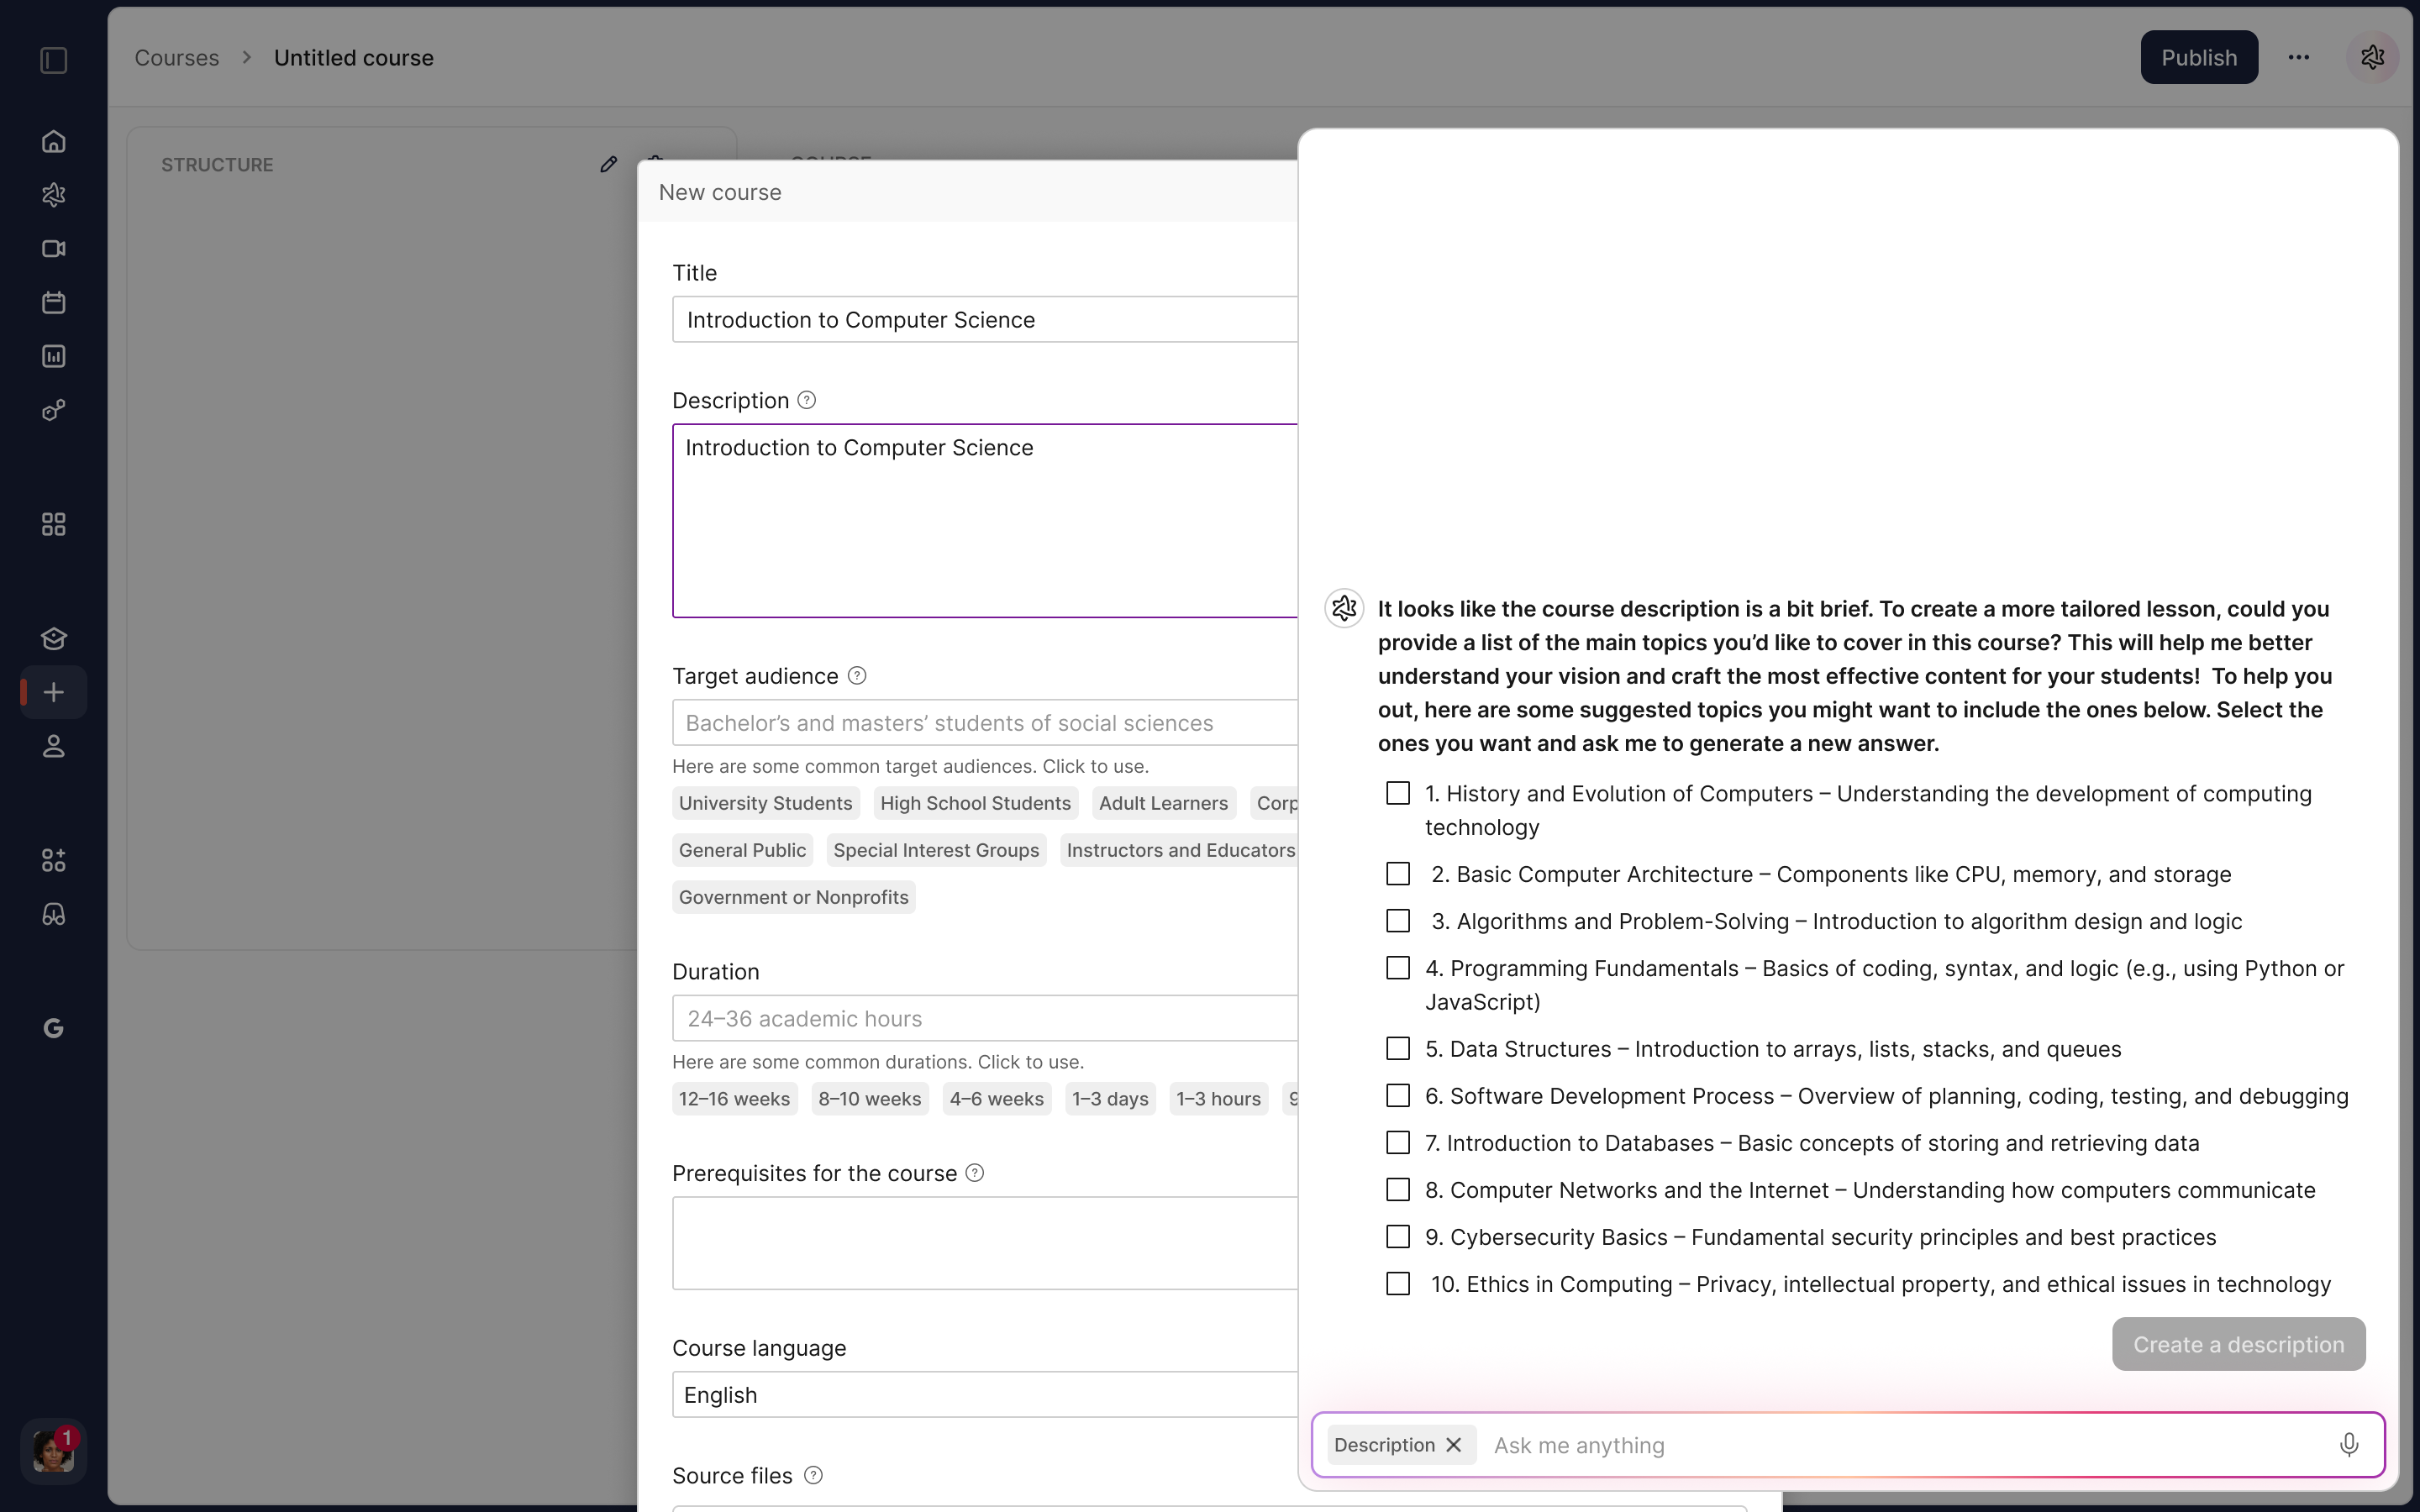
Task: Open the video camera sidebar icon
Action: coord(53,249)
